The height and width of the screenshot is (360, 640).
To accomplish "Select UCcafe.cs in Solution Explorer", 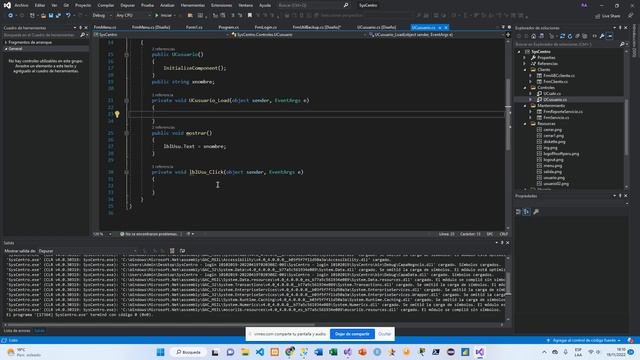I will click(552, 93).
